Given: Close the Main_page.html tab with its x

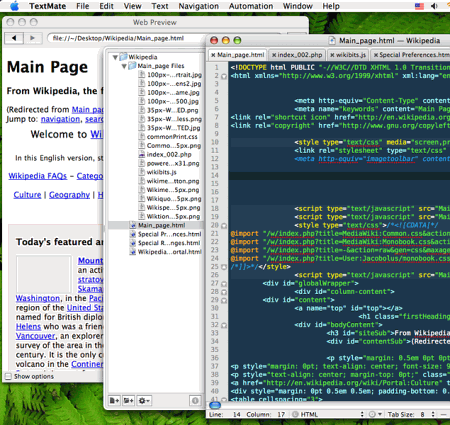Looking at the screenshot, I should coord(213,55).
